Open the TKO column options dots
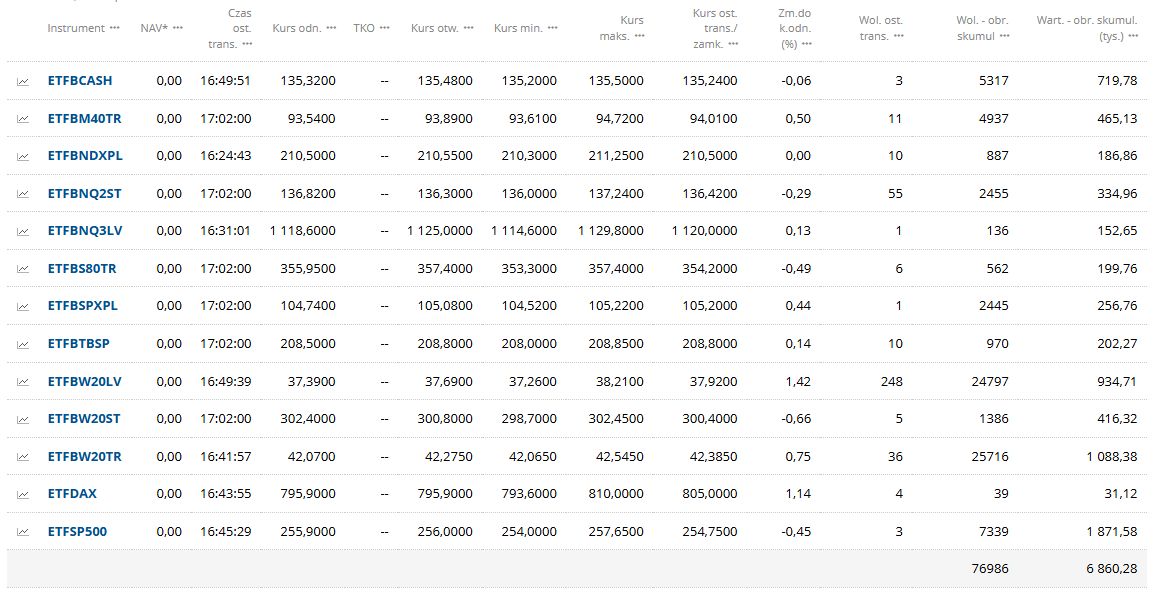 point(385,28)
